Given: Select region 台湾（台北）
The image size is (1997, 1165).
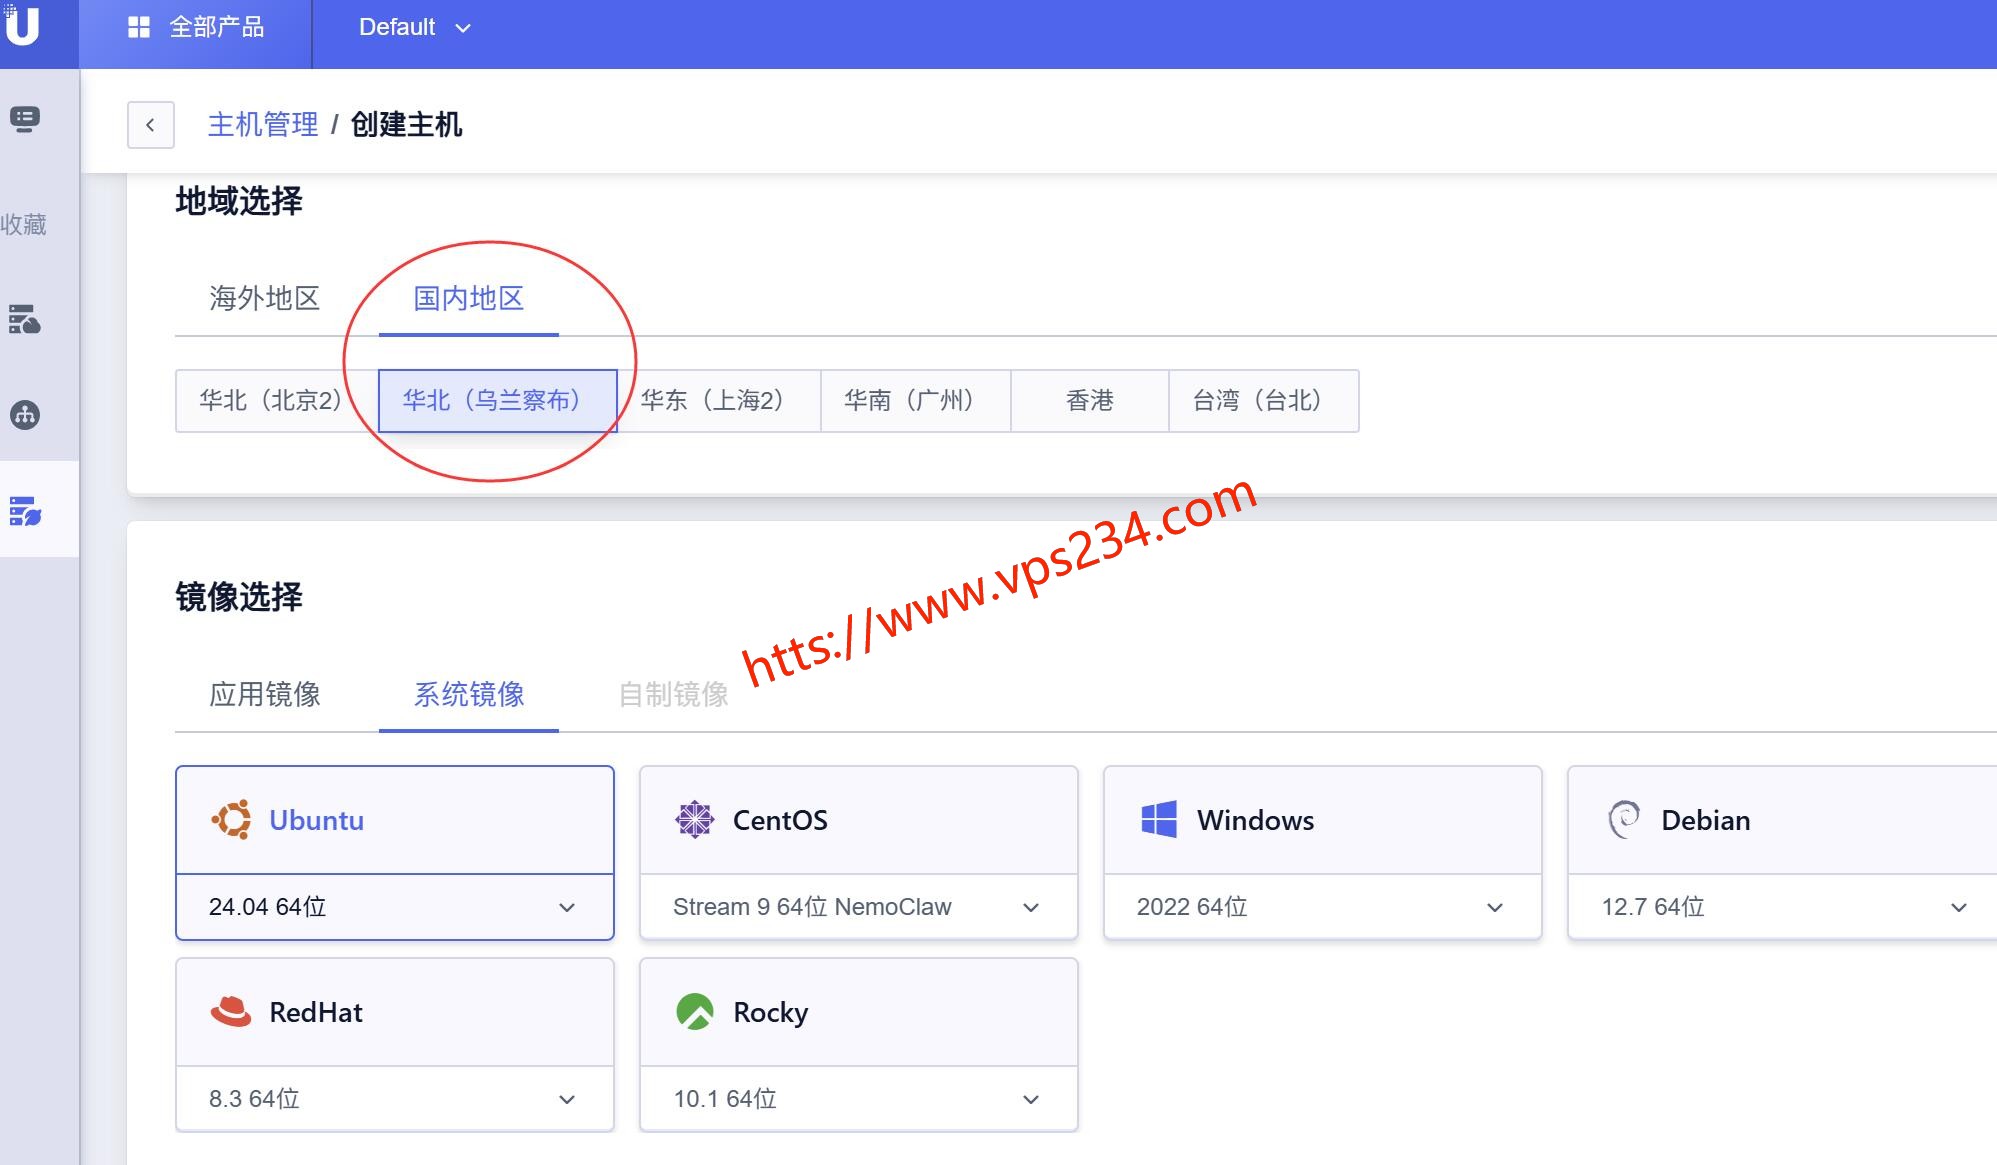Looking at the screenshot, I should pyautogui.click(x=1264, y=401).
